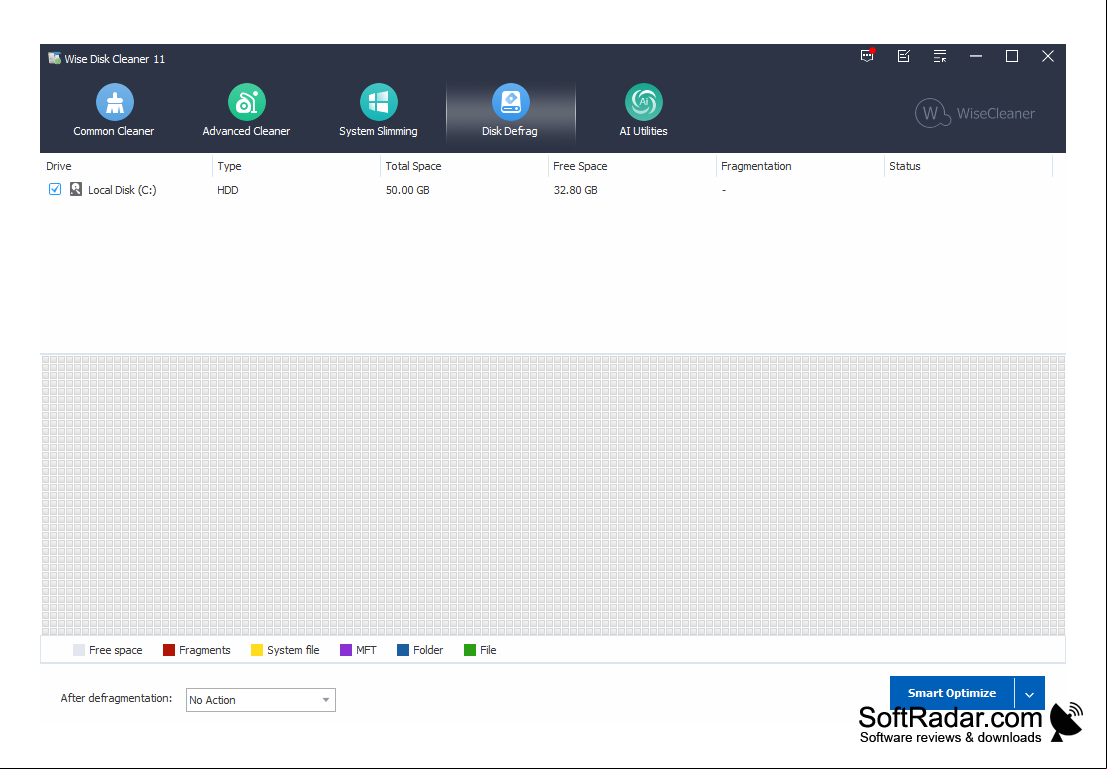Uncheck the Local Disk (C:) checkbox
This screenshot has height=769, width=1107.
pyautogui.click(x=55, y=189)
